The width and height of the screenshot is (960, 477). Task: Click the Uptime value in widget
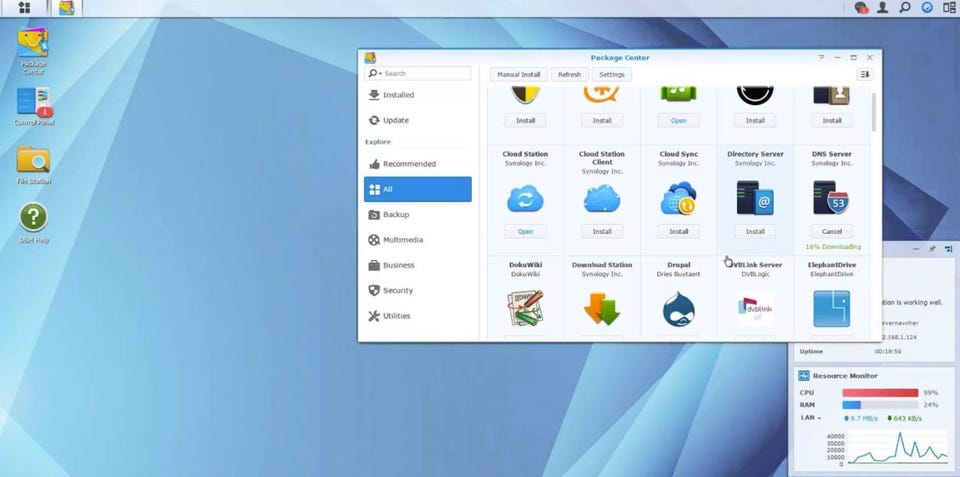point(887,351)
